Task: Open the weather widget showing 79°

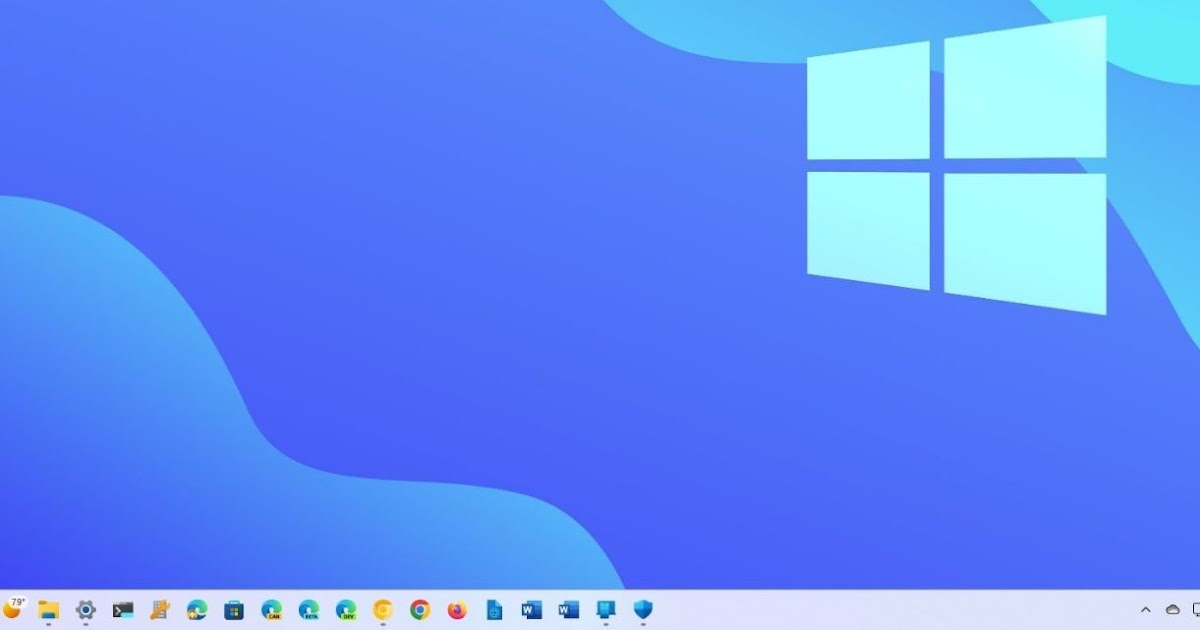Action: tap(14, 608)
